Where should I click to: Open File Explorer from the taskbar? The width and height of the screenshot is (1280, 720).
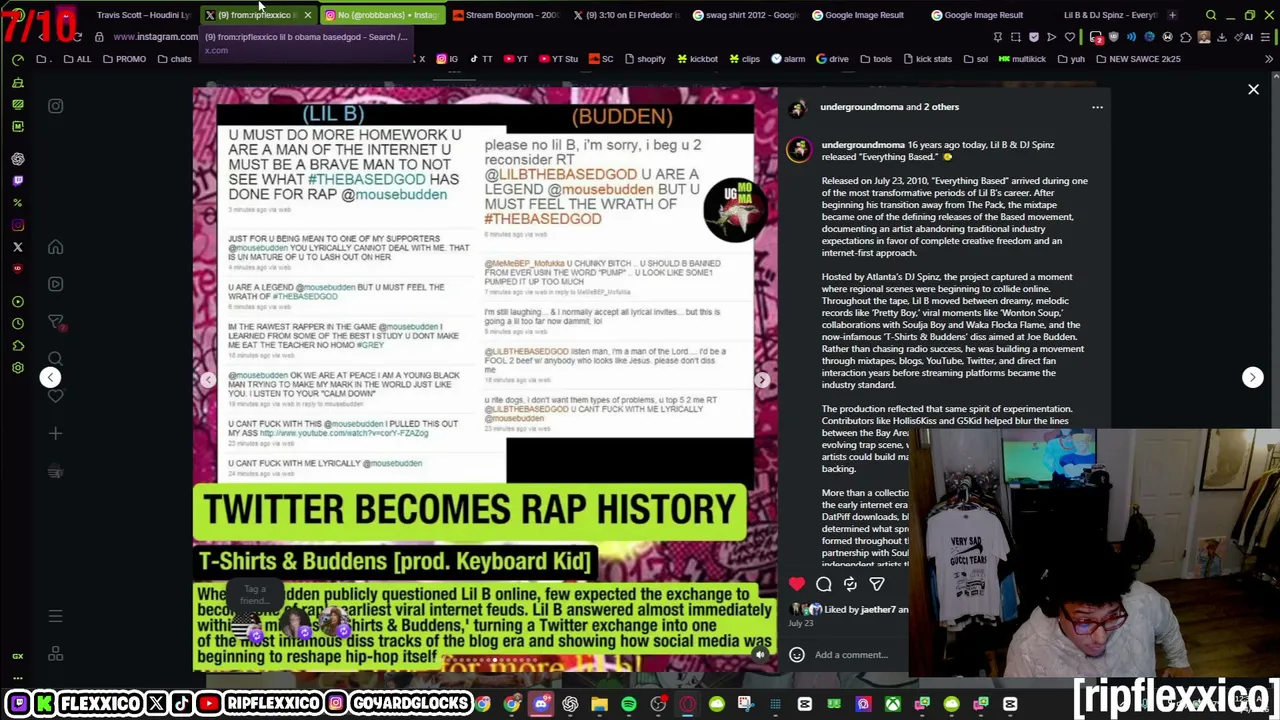coord(599,705)
